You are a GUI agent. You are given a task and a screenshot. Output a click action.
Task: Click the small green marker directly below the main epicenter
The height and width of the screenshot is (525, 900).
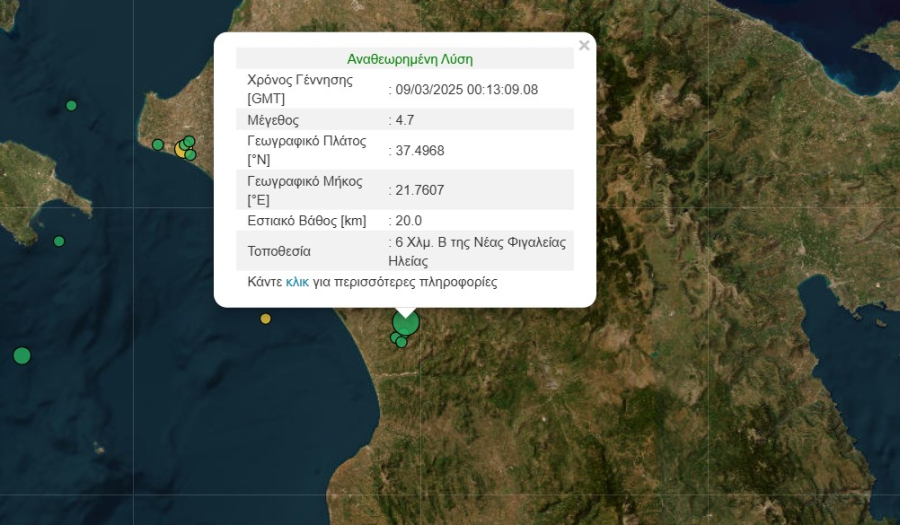[401, 342]
